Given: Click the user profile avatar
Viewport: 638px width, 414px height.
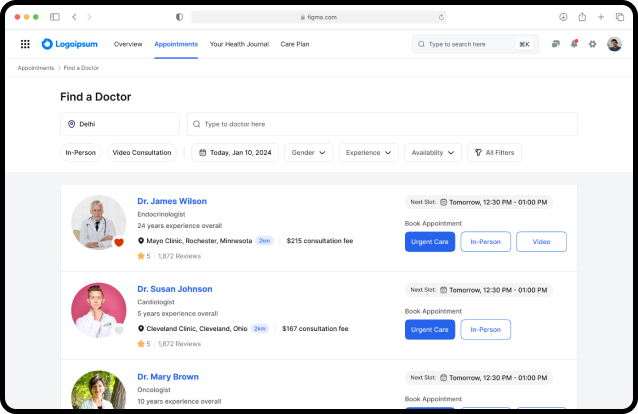Looking at the screenshot, I should click(x=614, y=44).
